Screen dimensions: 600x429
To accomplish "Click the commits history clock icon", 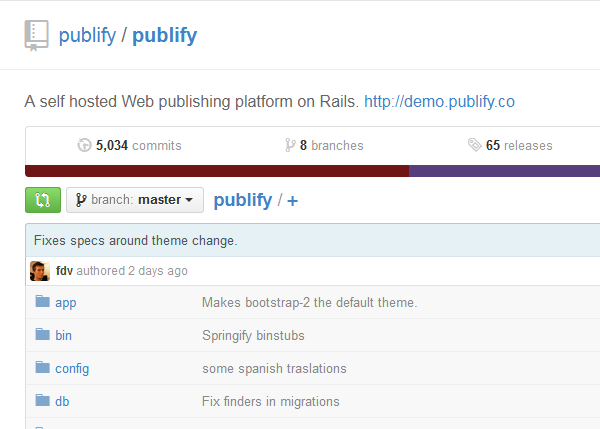I will coord(84,145).
